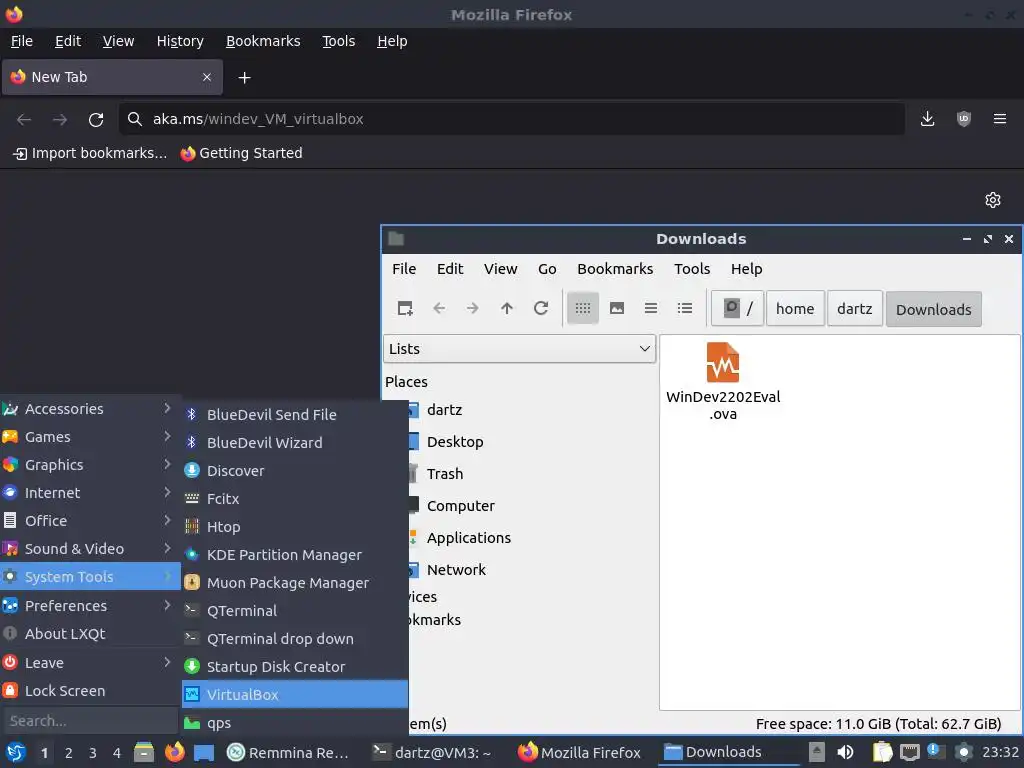Click the uBlock Origin shield icon
This screenshot has width=1024, height=768.
click(x=963, y=119)
